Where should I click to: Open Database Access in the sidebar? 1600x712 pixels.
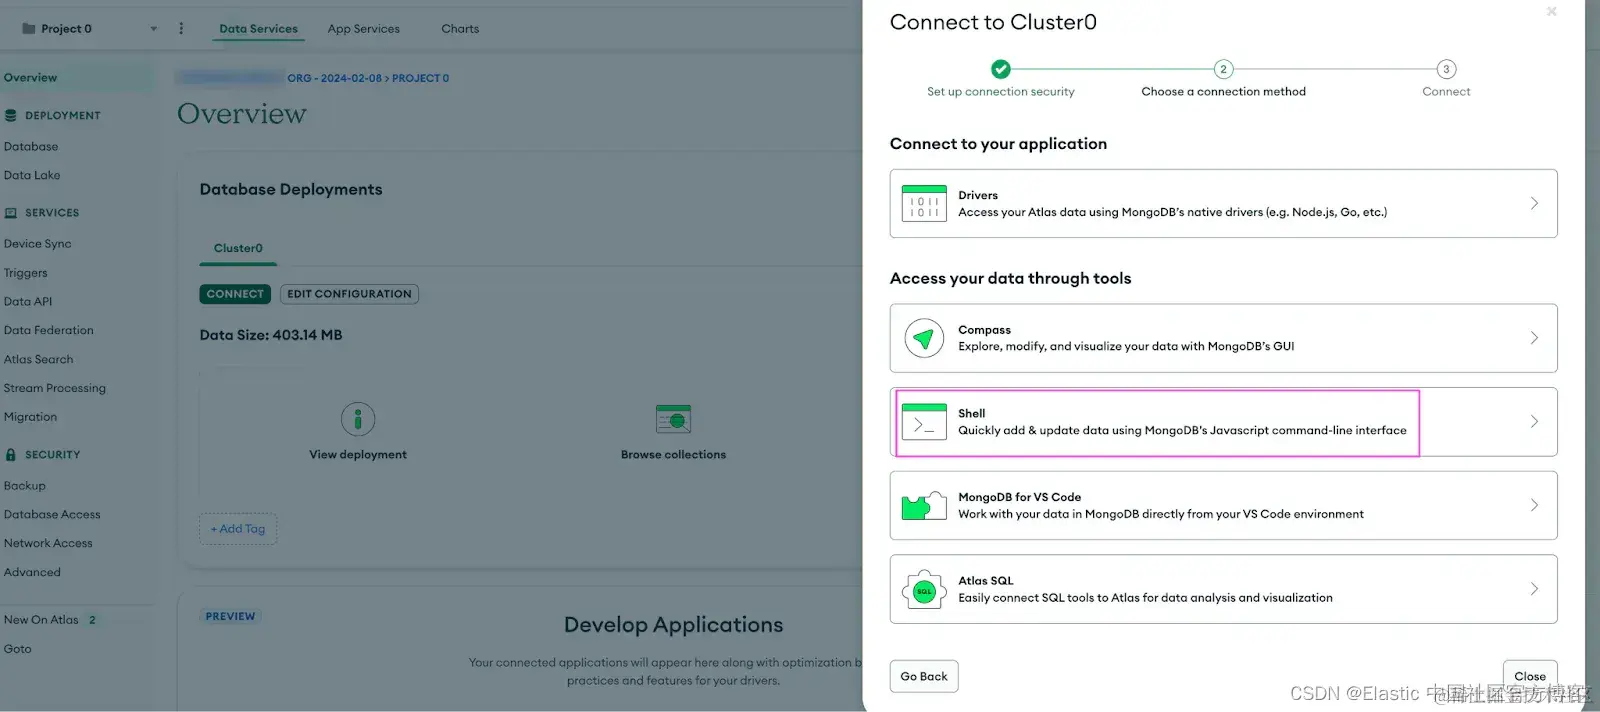[52, 515]
